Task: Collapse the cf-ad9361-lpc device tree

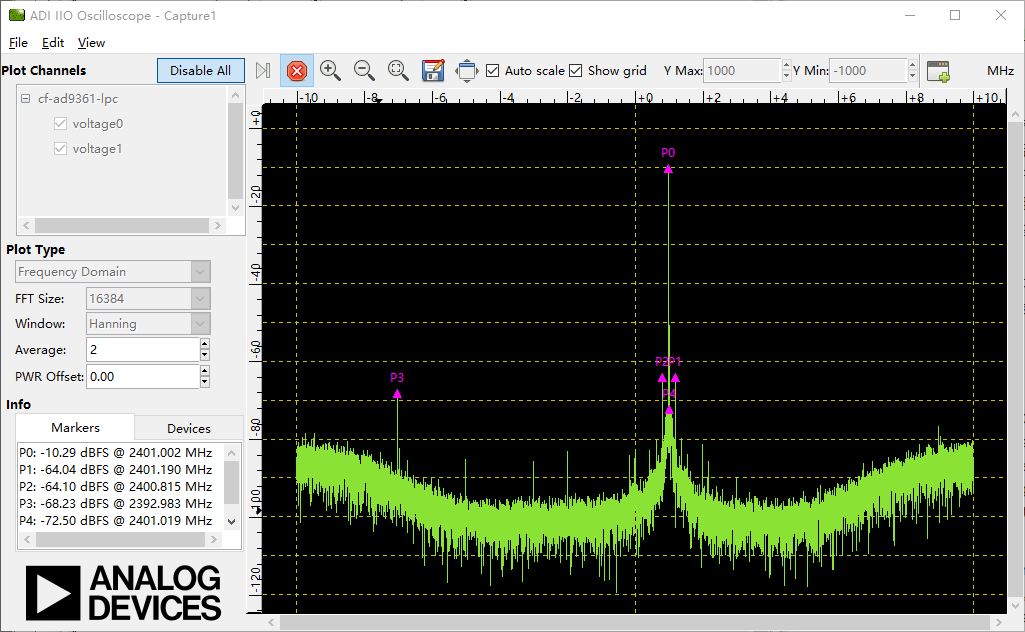Action: click(x=25, y=99)
